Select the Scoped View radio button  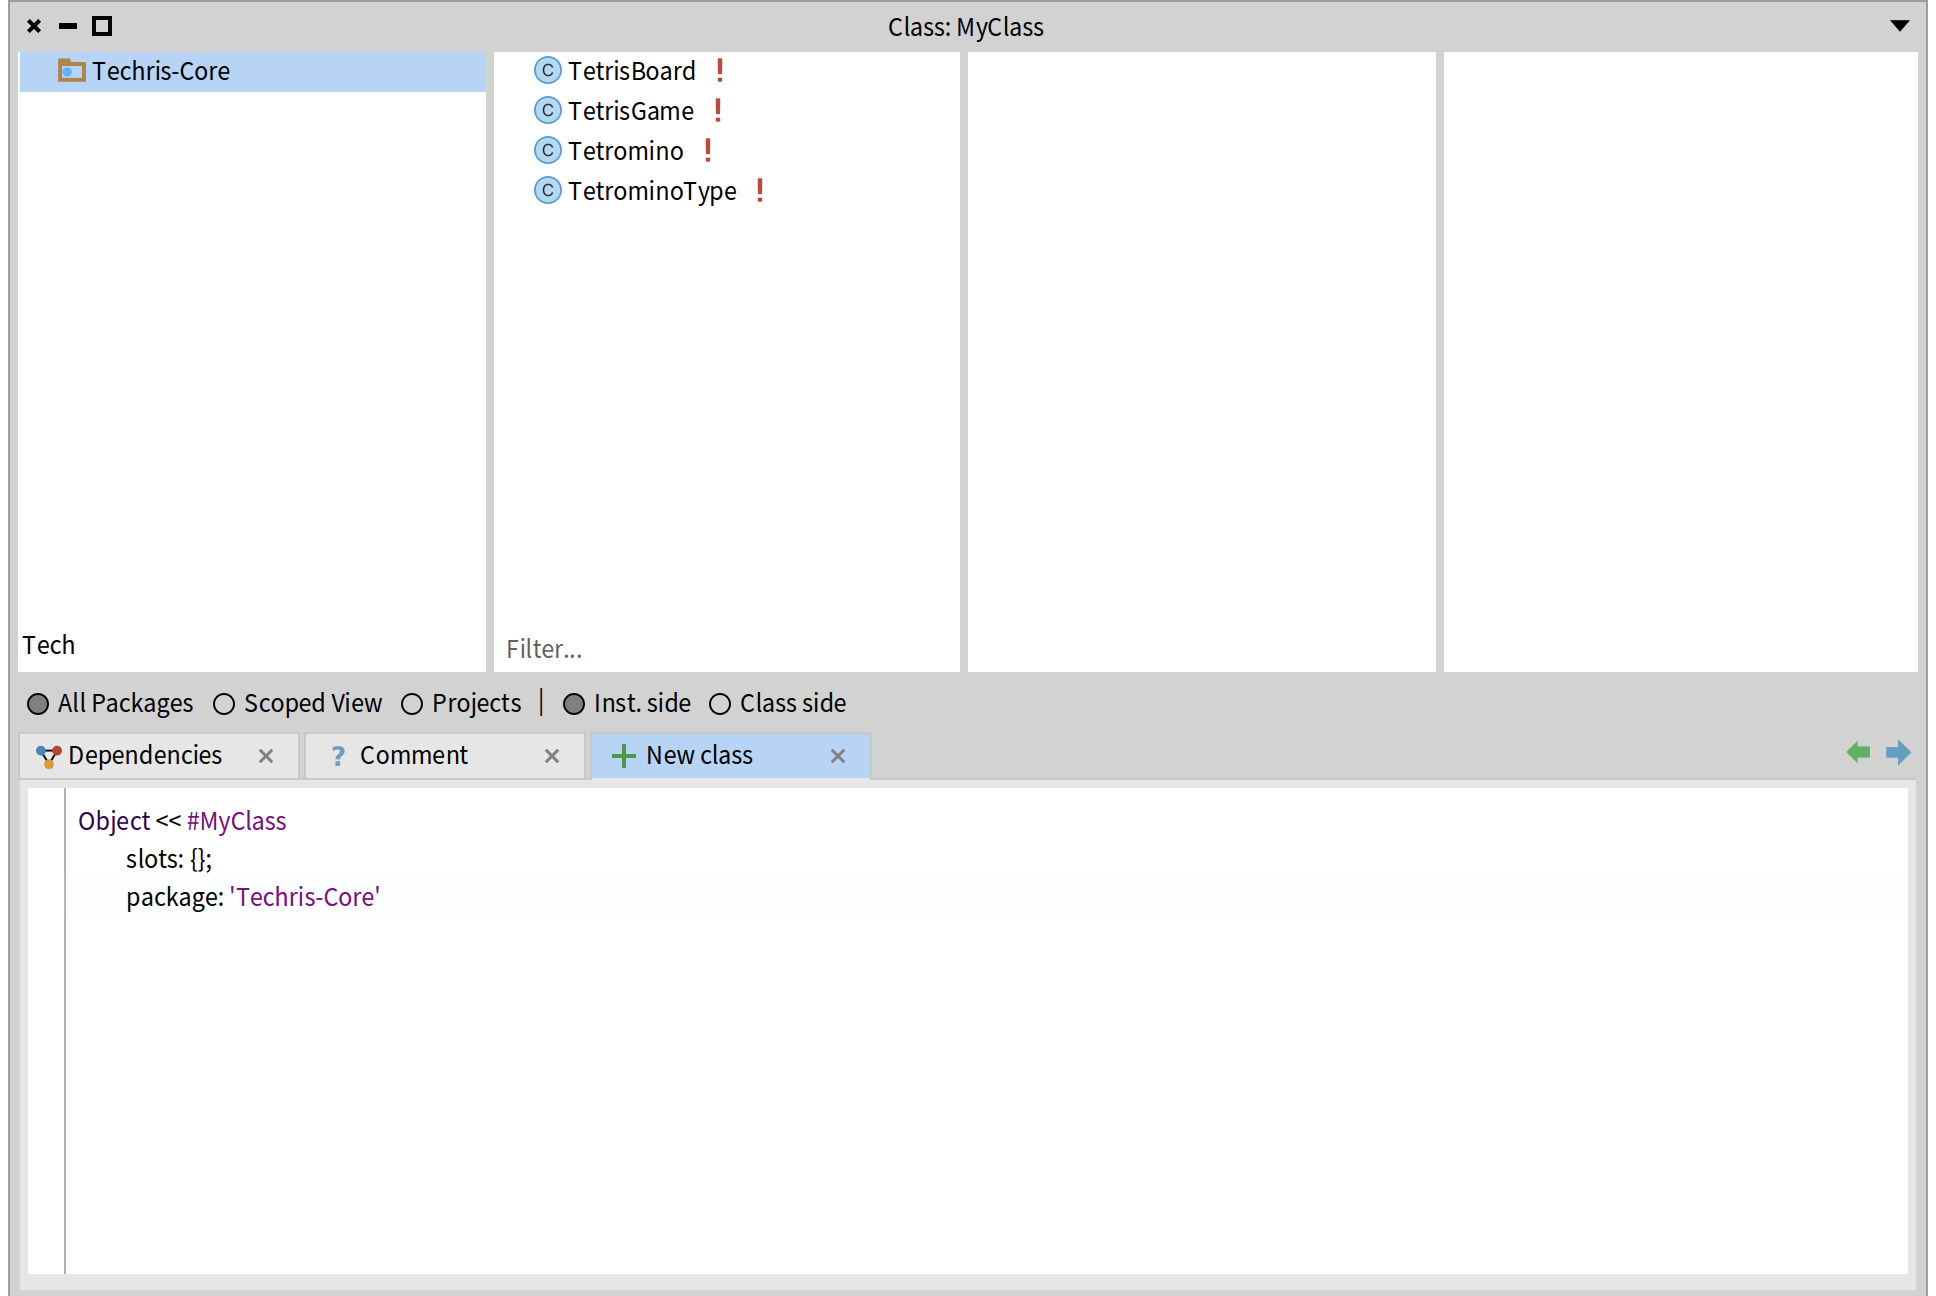[224, 704]
